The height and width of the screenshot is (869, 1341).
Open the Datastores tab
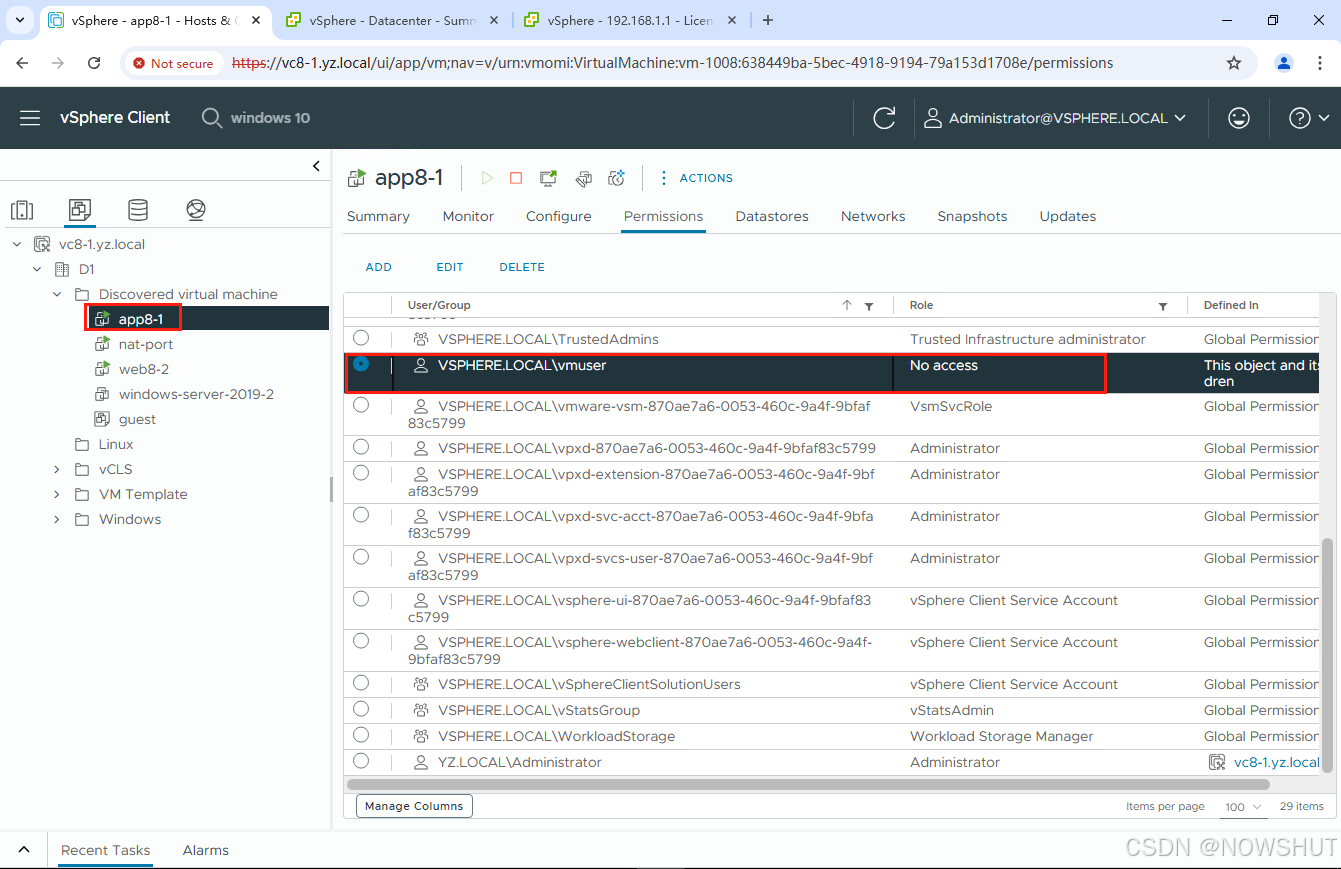click(772, 216)
